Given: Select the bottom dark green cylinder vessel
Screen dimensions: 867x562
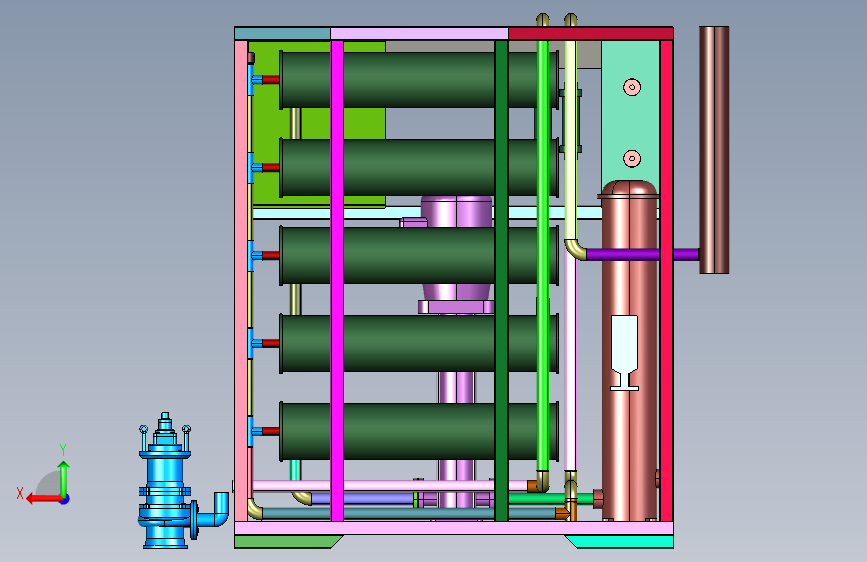Looking at the screenshot, I should click(x=419, y=431).
